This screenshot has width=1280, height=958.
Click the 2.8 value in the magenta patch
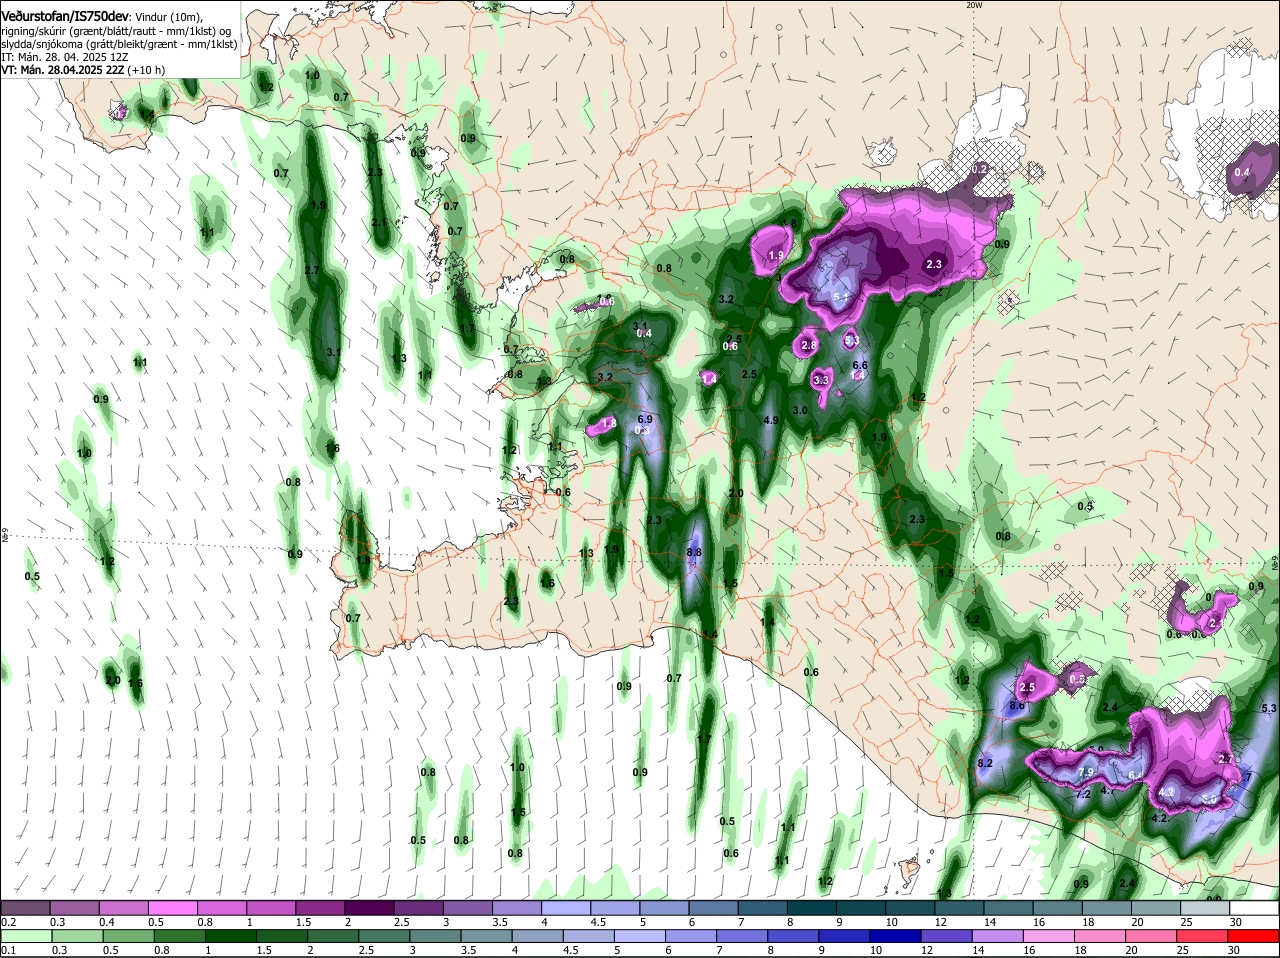pos(809,345)
